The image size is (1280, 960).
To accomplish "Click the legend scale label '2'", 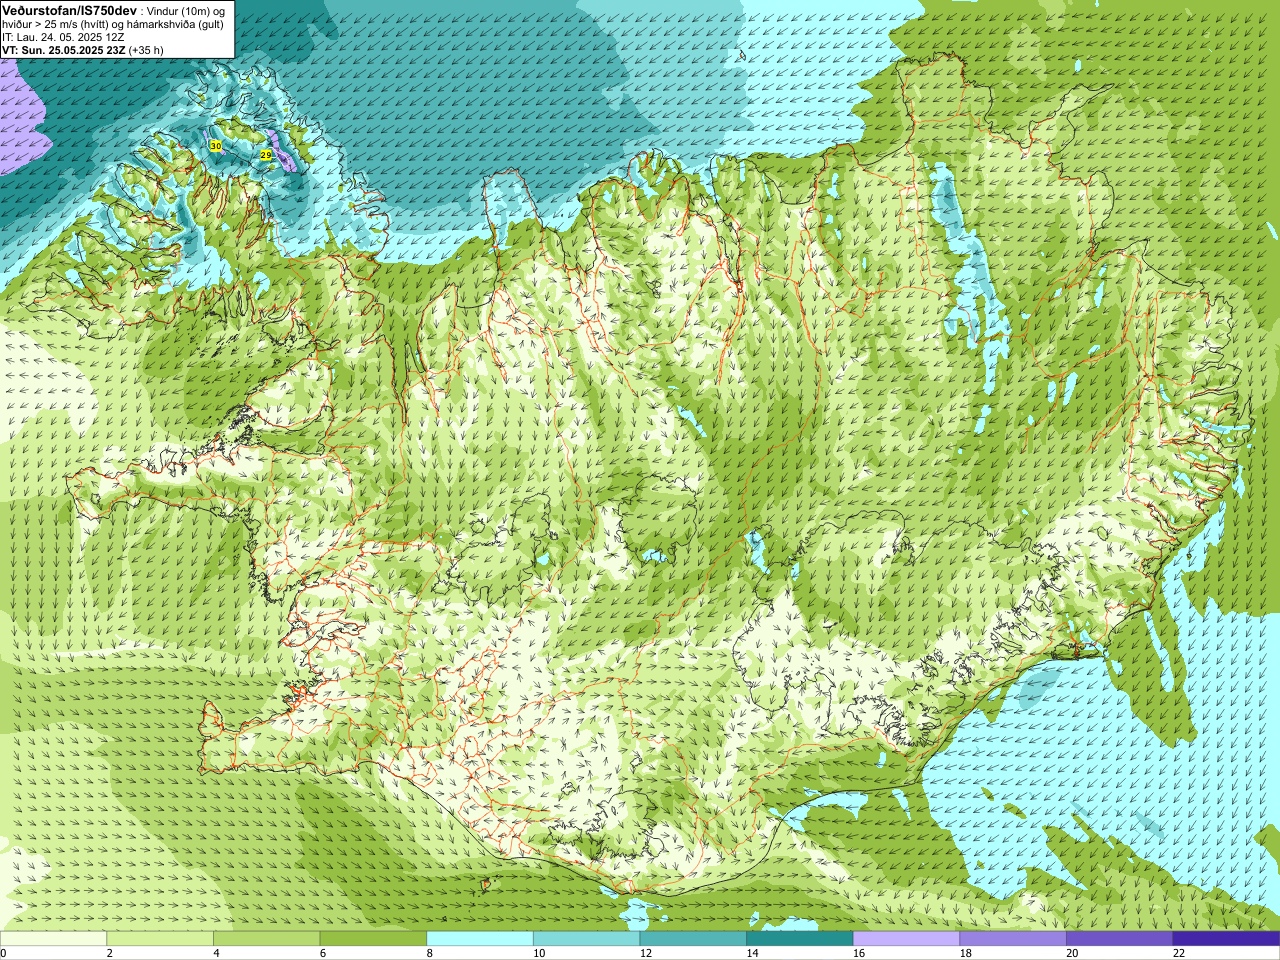I will [x=109, y=953].
